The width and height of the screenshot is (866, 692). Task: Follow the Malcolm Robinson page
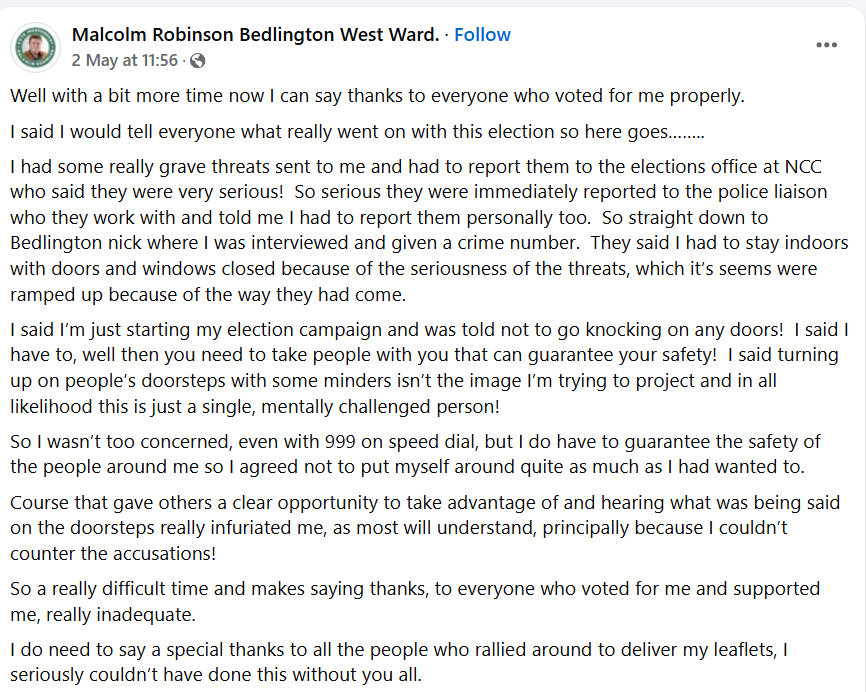[482, 35]
